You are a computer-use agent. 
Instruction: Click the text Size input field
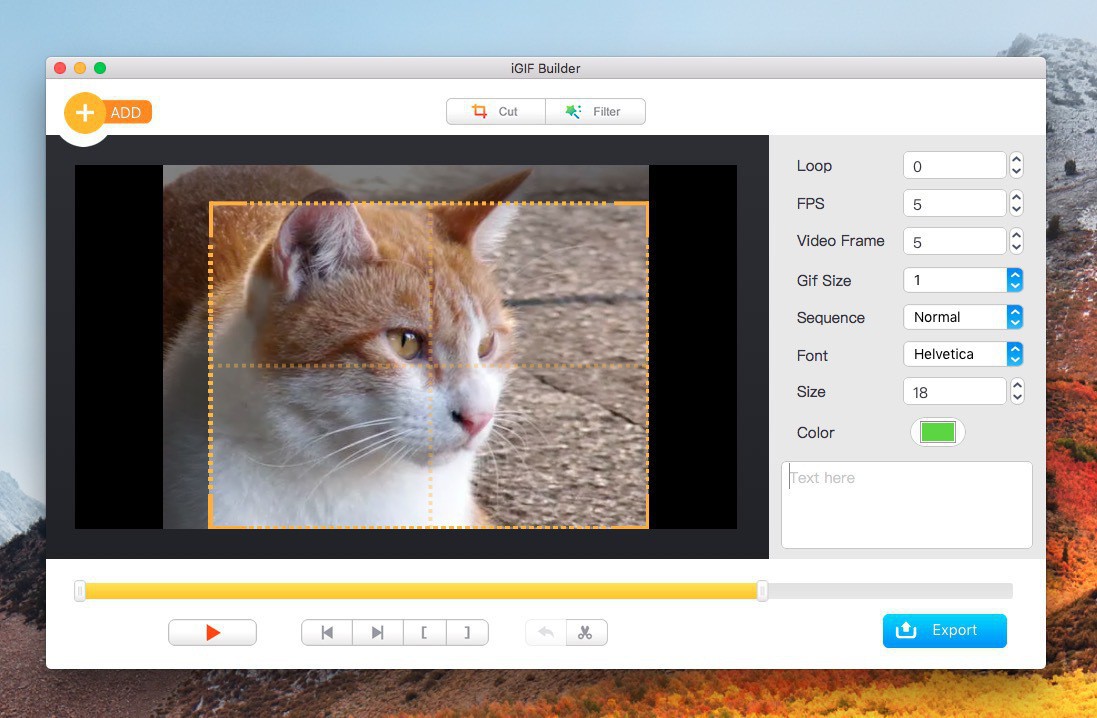pyautogui.click(x=954, y=392)
